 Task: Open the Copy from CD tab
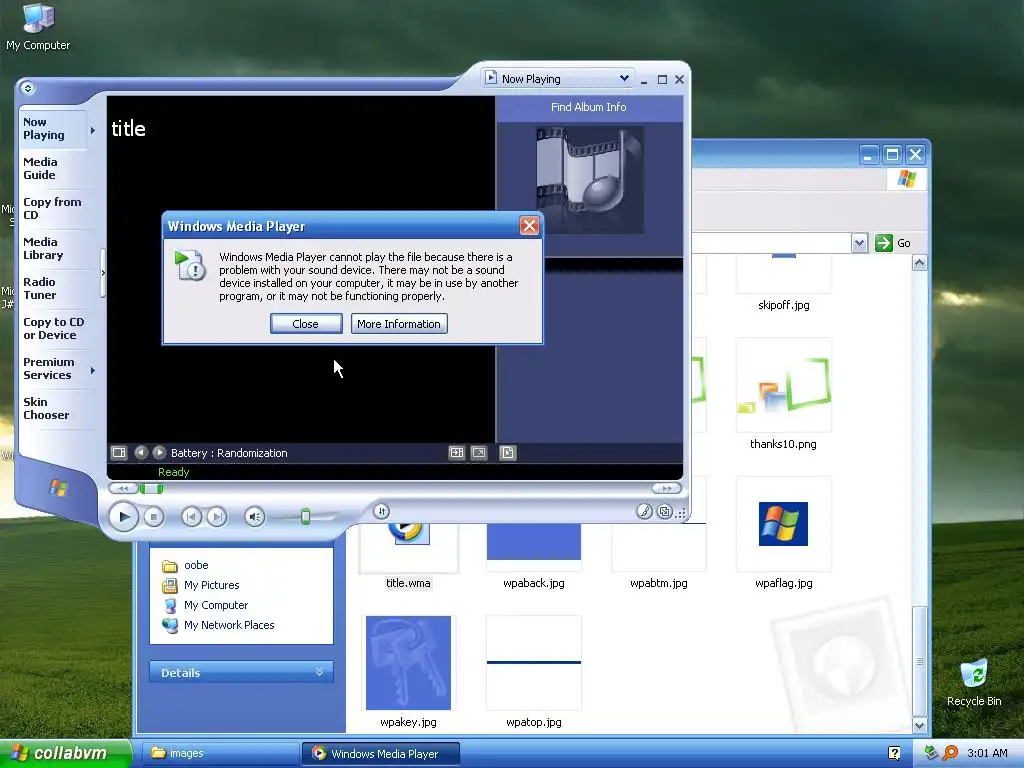click(52, 208)
